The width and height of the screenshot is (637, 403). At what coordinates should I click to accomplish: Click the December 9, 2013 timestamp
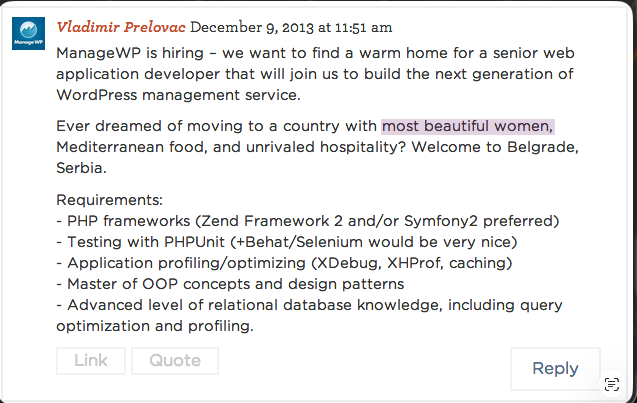point(291,26)
